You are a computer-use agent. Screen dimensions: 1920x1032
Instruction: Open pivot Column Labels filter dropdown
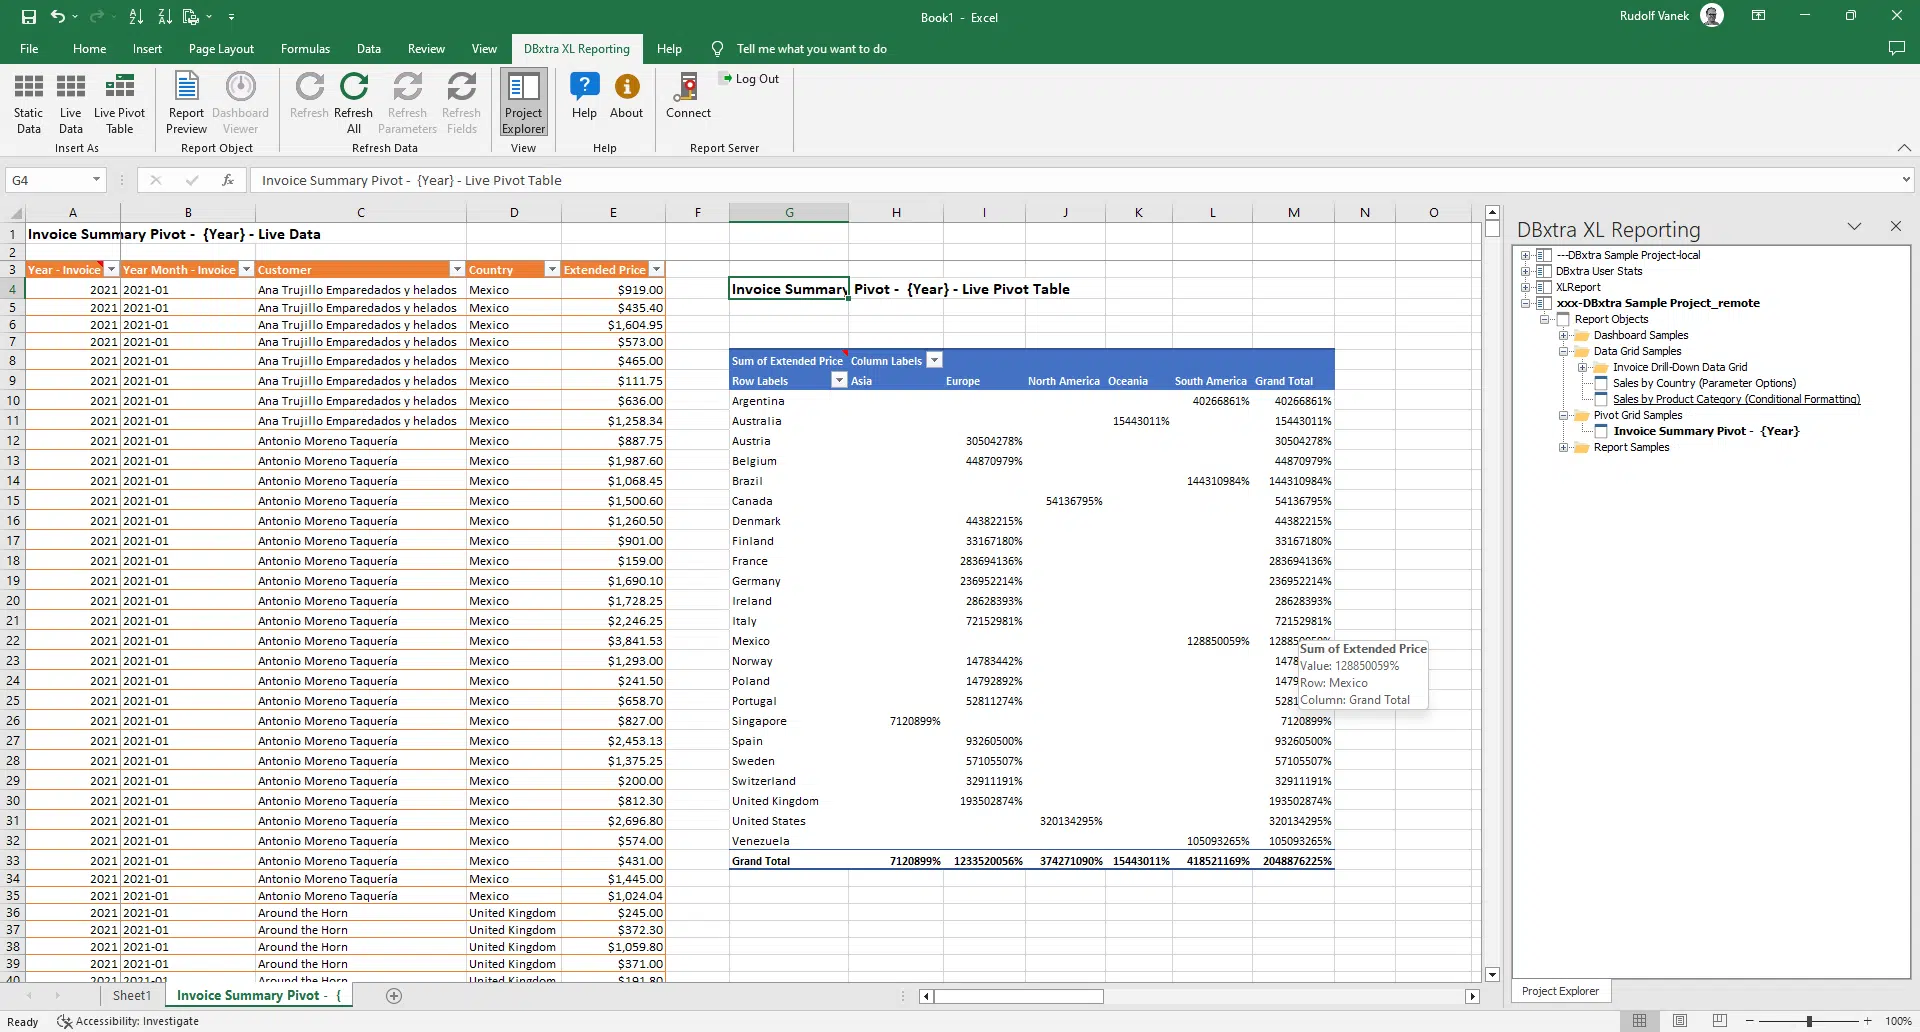click(934, 361)
